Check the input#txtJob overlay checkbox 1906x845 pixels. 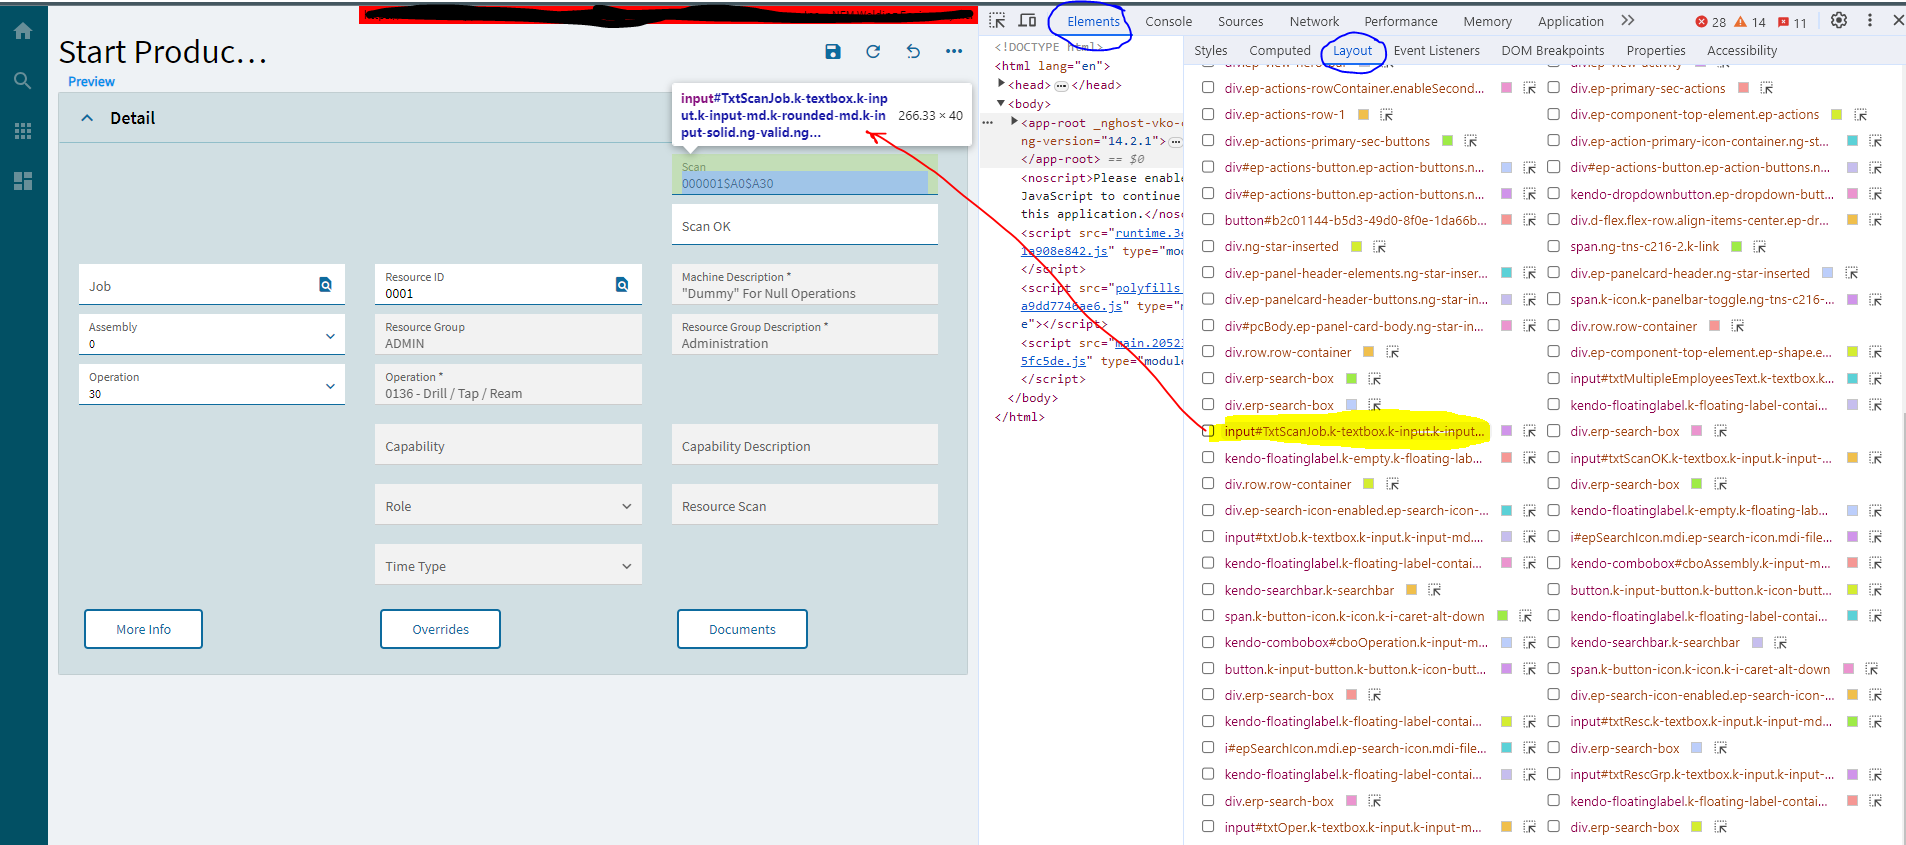tap(1208, 537)
